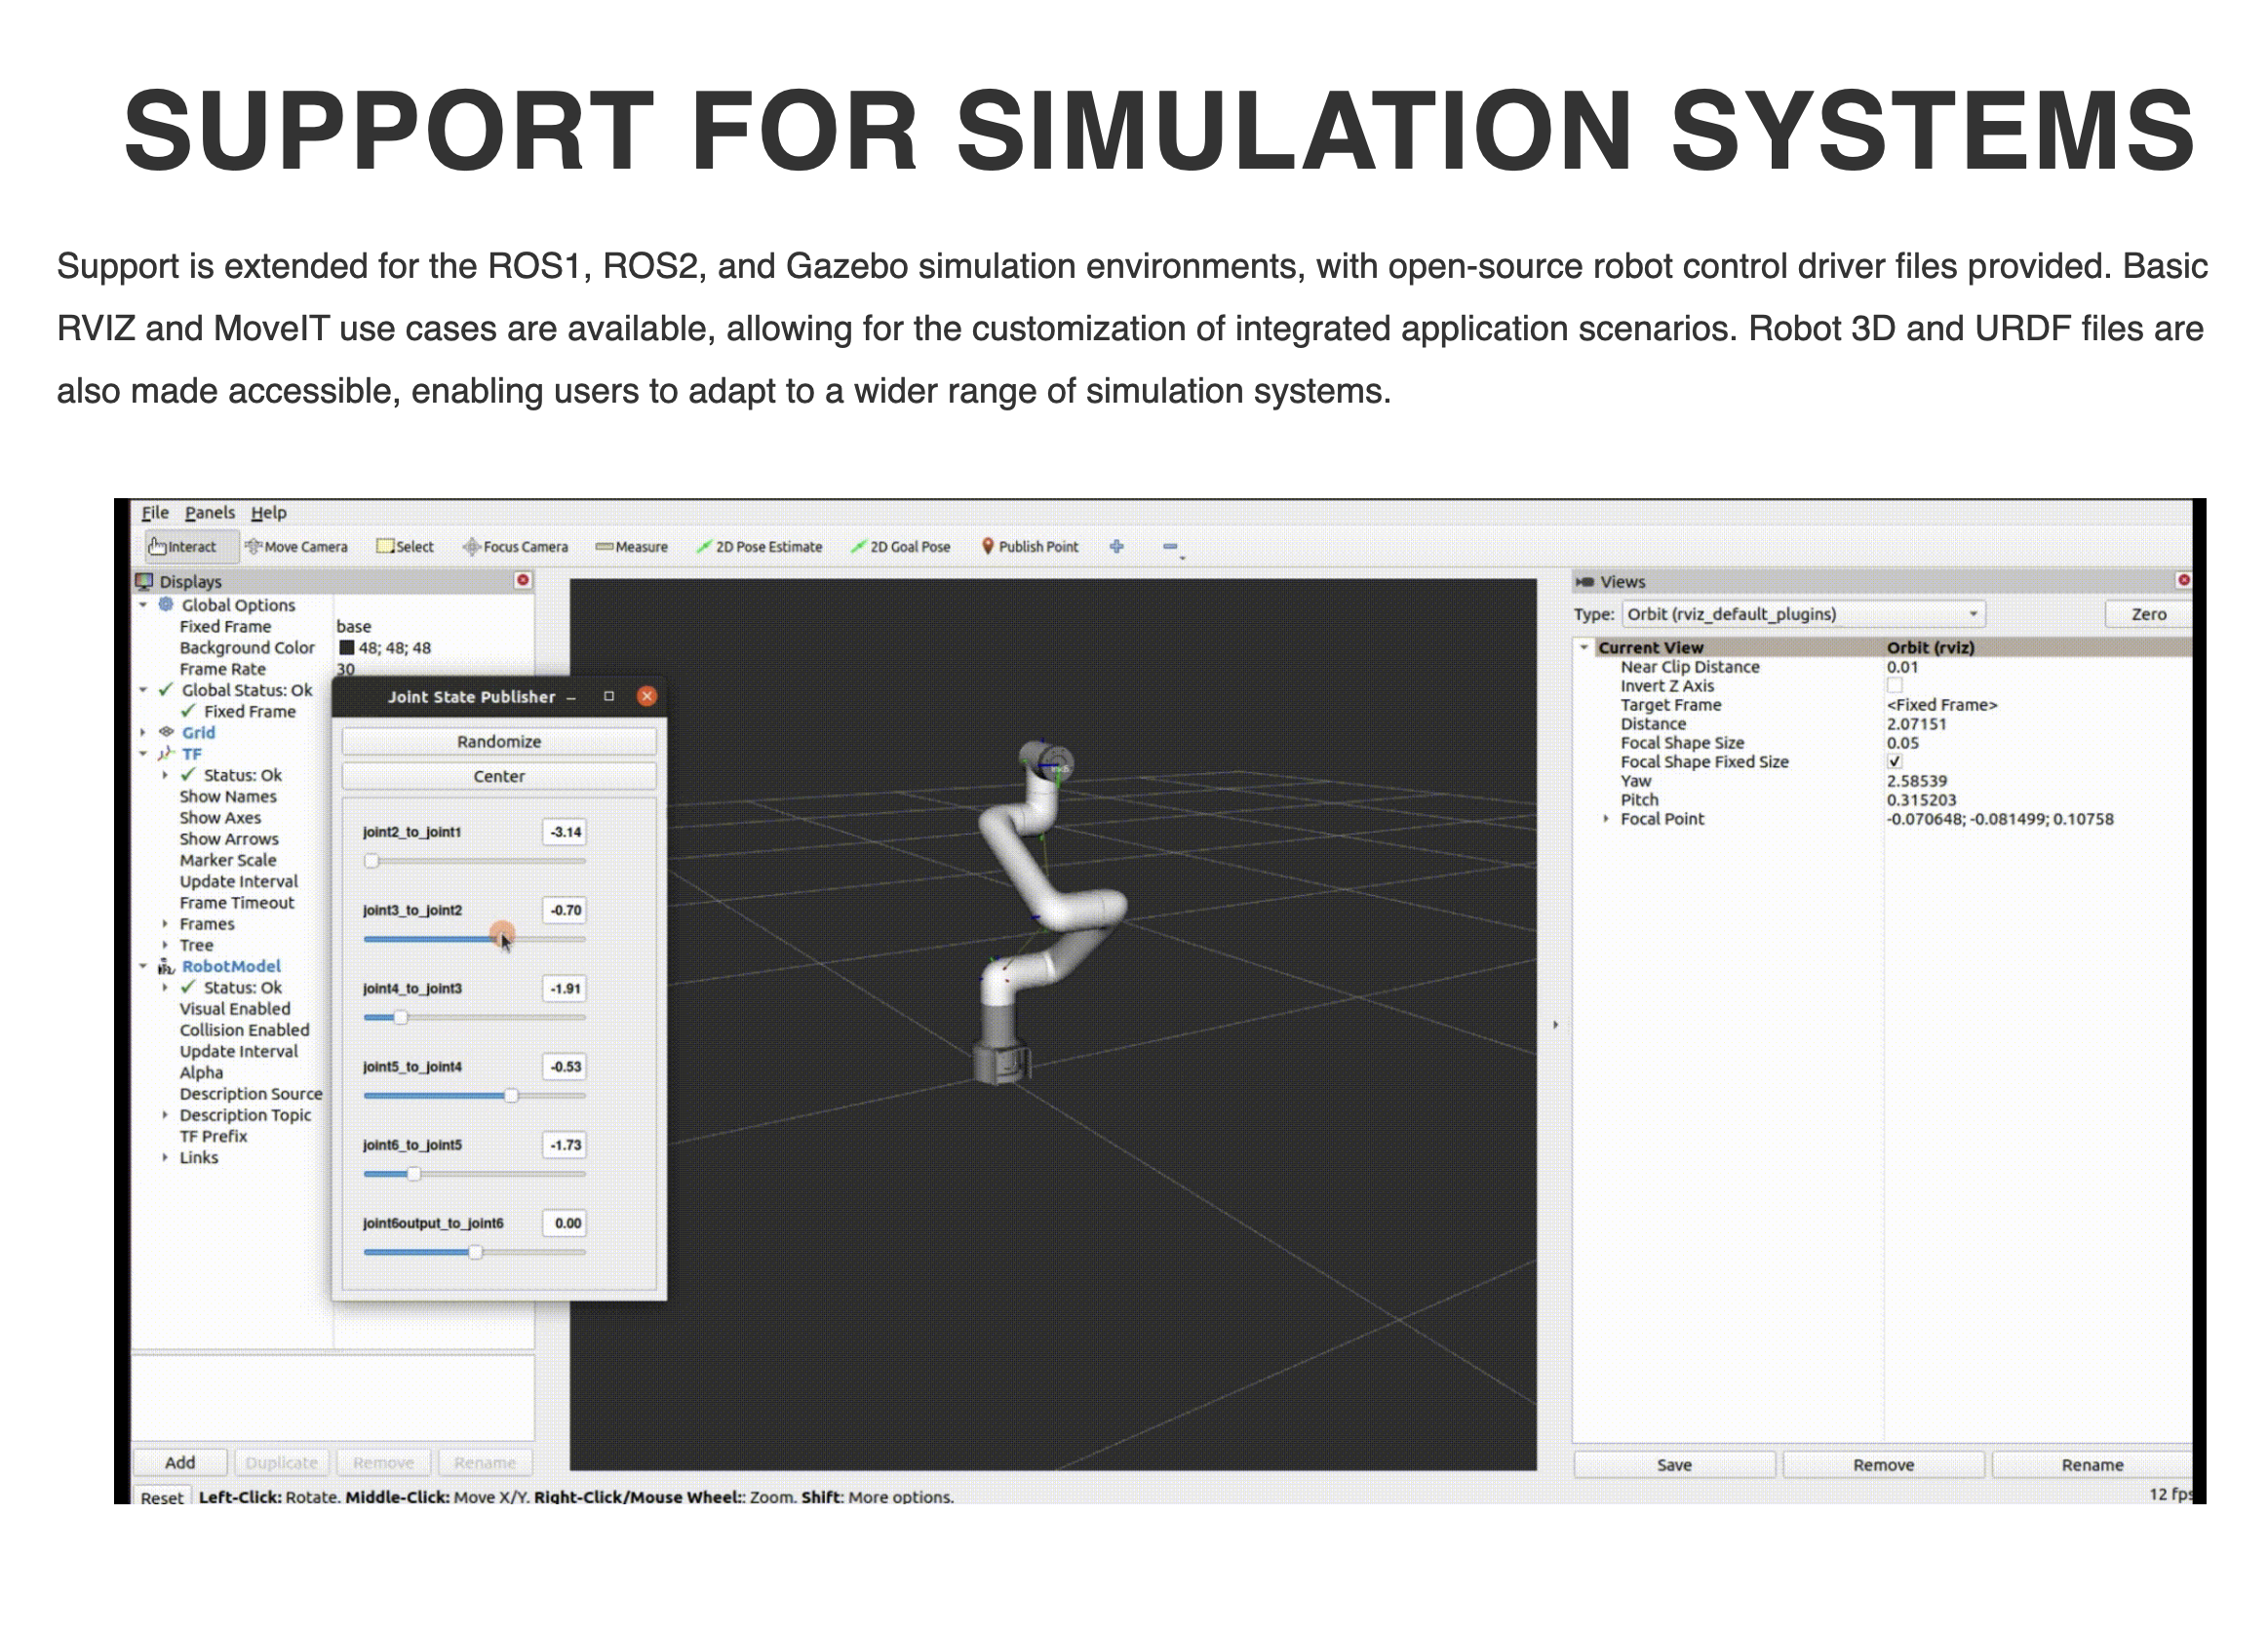The width and height of the screenshot is (2268, 1632).
Task: Expand the Frames node under TF
Action: click(165, 923)
